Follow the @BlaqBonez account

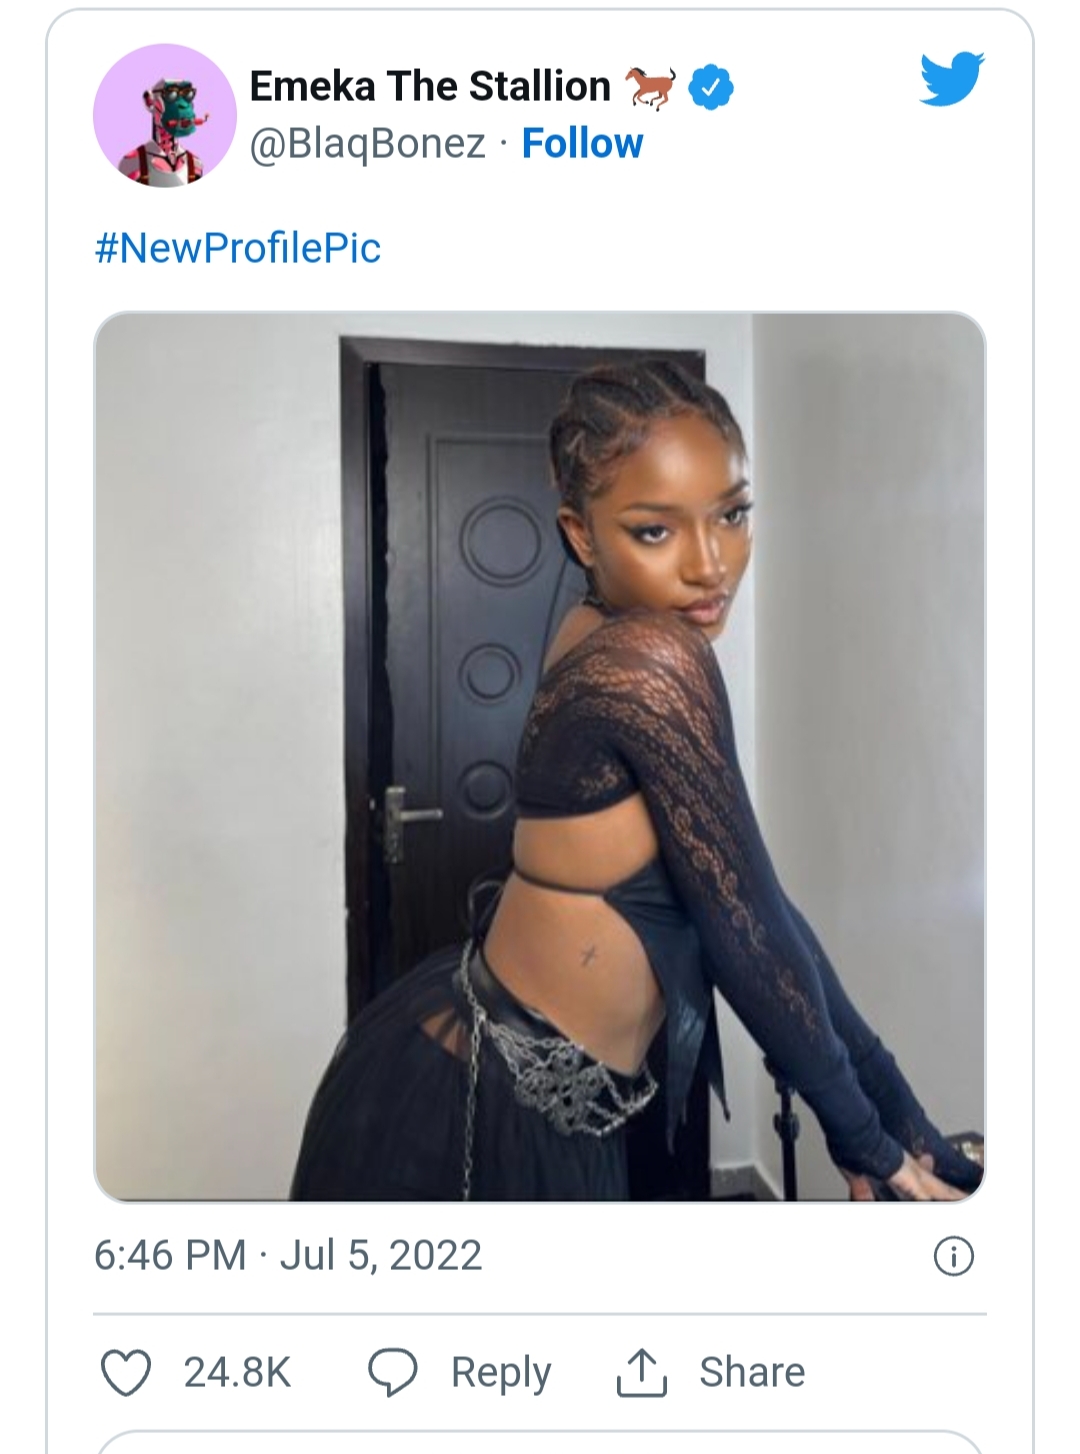click(x=582, y=144)
